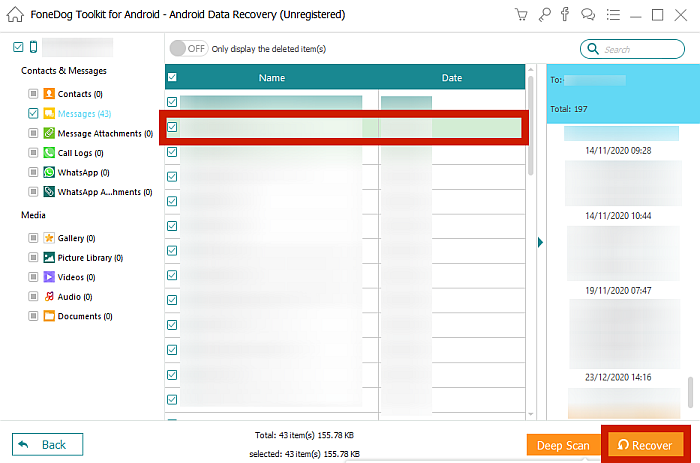Check the Videos (0) checkbox
Image resolution: width=700 pixels, height=463 pixels.
tap(33, 277)
